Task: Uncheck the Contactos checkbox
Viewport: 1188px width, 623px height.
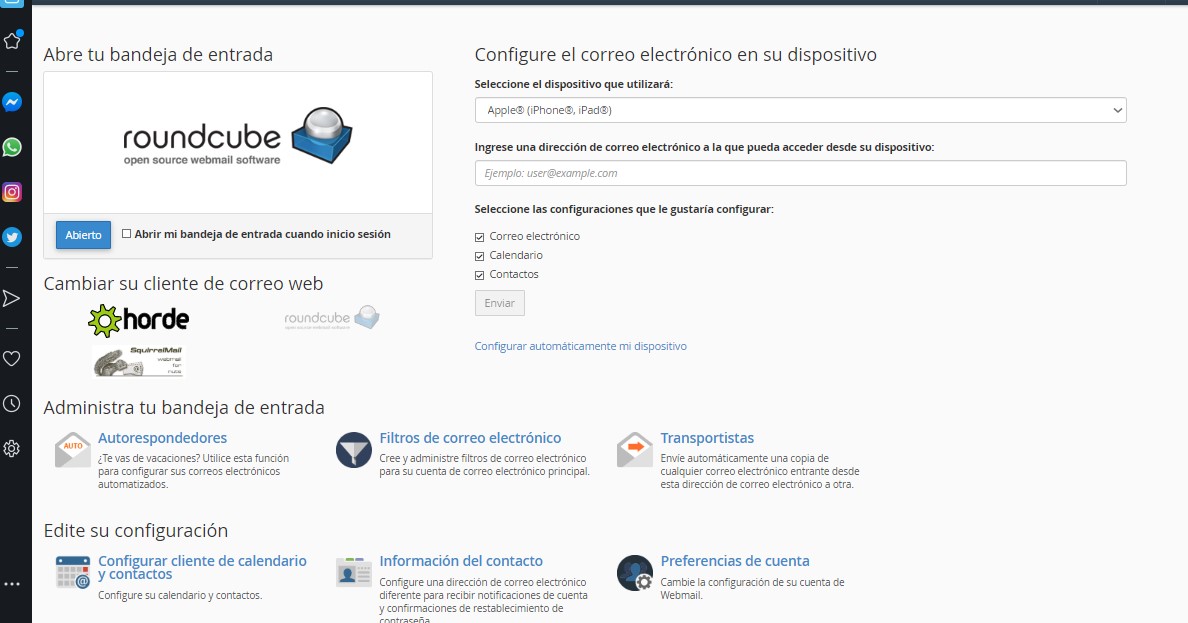Action: (x=480, y=275)
